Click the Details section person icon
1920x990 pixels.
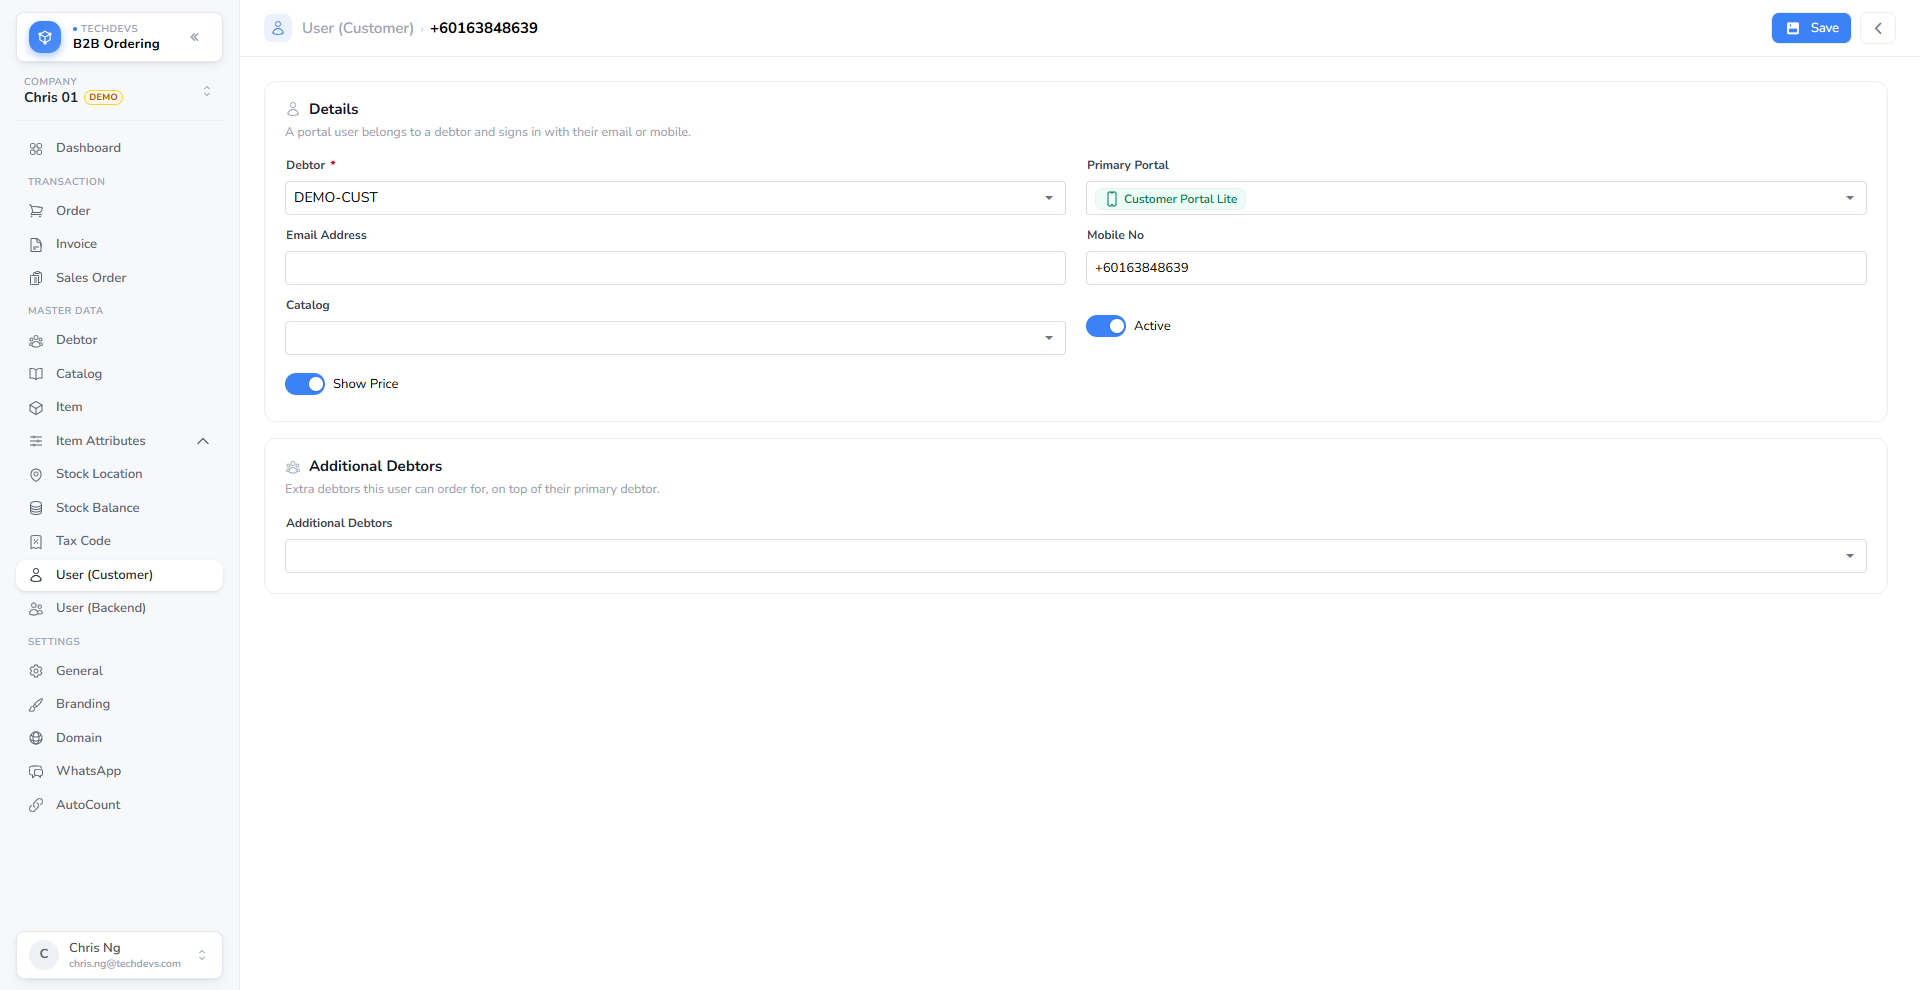pyautogui.click(x=293, y=109)
